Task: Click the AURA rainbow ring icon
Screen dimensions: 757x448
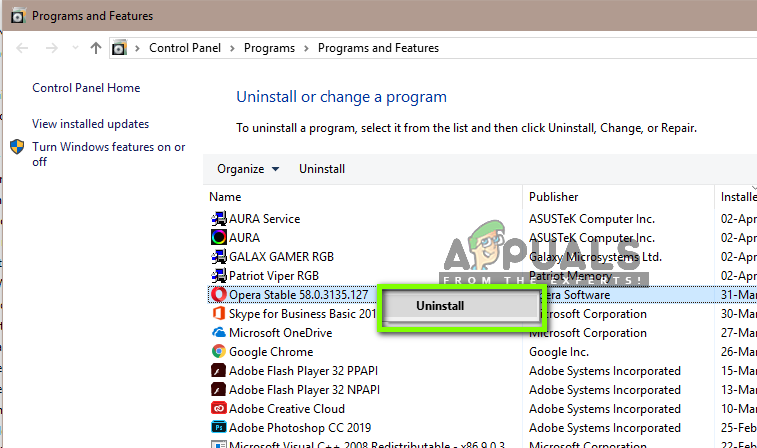Action: coord(219,238)
